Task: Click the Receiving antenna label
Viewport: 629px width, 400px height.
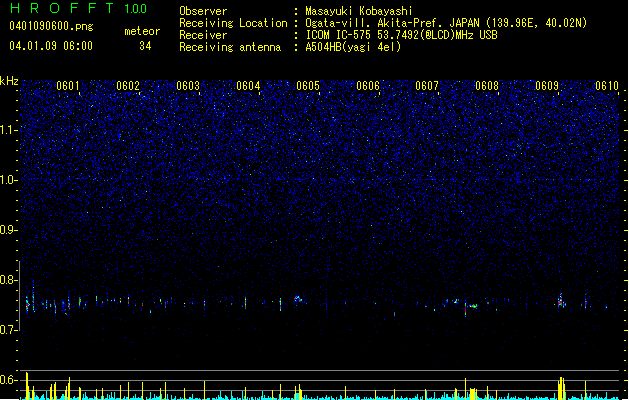Action: (x=230, y=47)
